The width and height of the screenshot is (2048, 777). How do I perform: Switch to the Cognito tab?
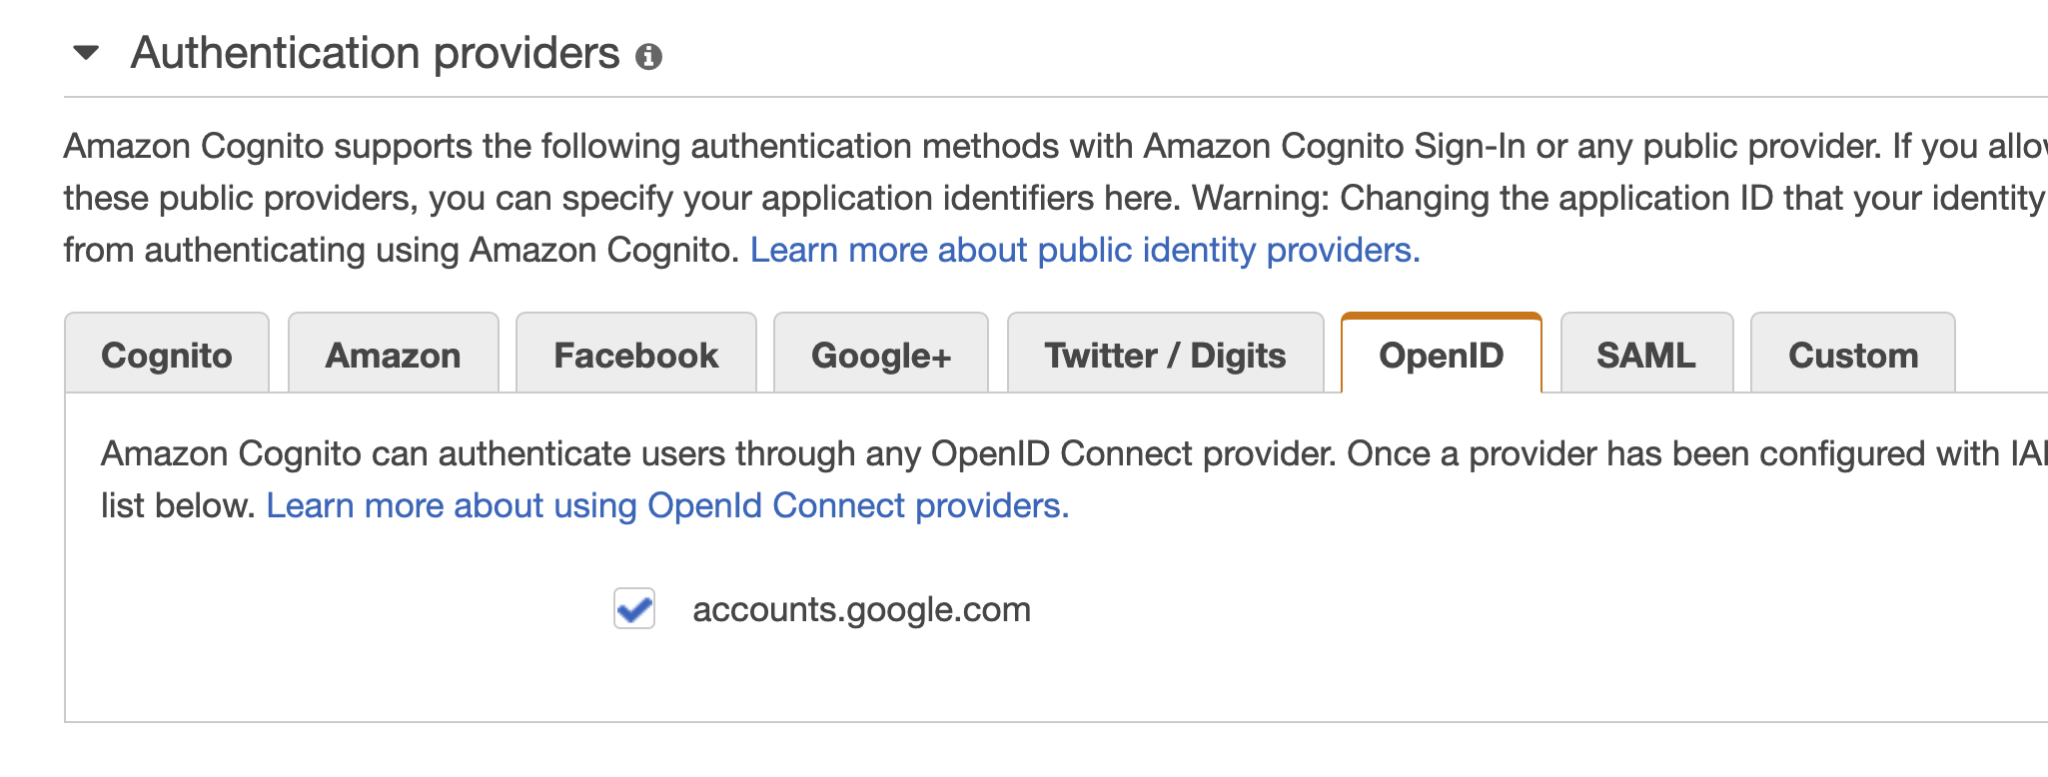pyautogui.click(x=167, y=355)
